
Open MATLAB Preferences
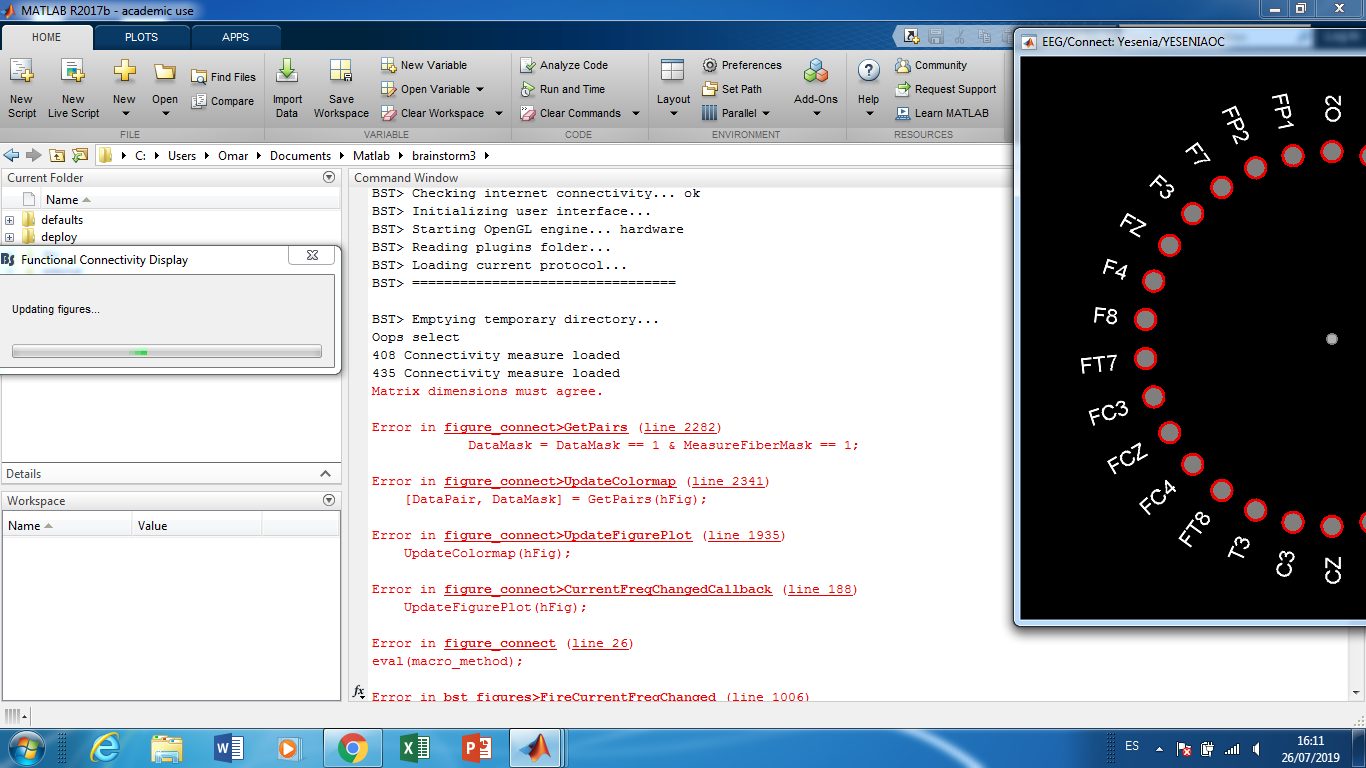coord(742,65)
